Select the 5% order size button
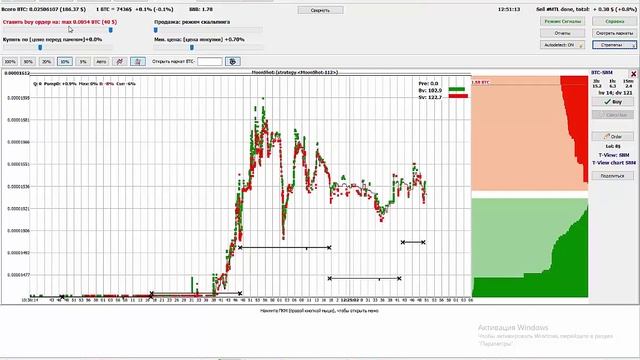Image resolution: width=640 pixels, height=360 pixels. point(83,62)
